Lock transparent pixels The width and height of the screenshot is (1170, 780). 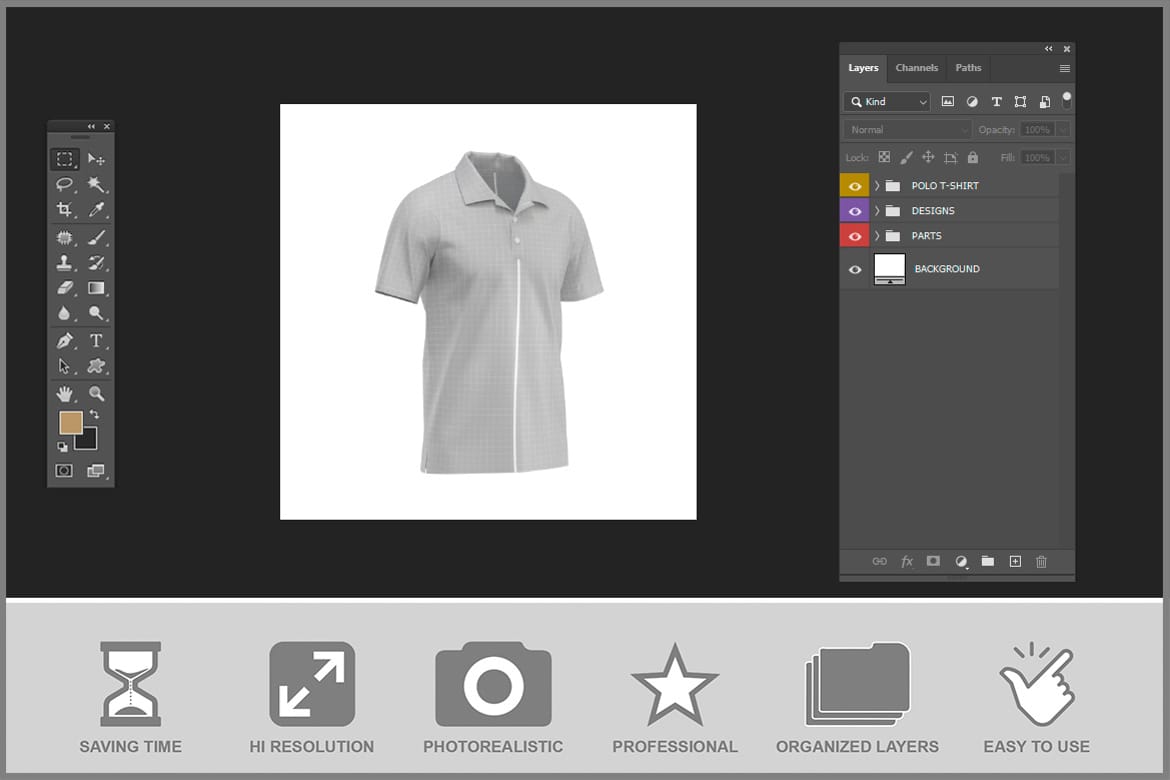click(884, 157)
